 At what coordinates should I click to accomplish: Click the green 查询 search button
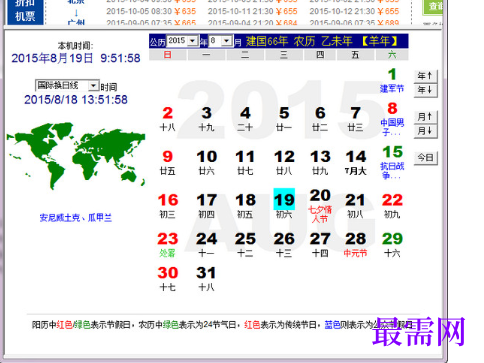pyautogui.click(x=433, y=7)
